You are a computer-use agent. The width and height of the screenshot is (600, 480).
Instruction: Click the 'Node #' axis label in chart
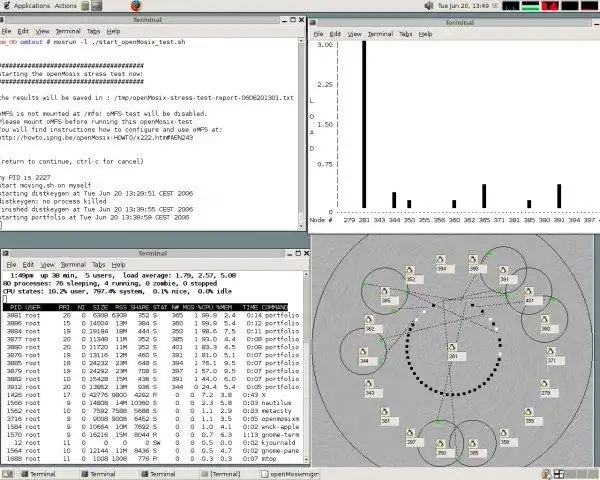pyautogui.click(x=320, y=220)
